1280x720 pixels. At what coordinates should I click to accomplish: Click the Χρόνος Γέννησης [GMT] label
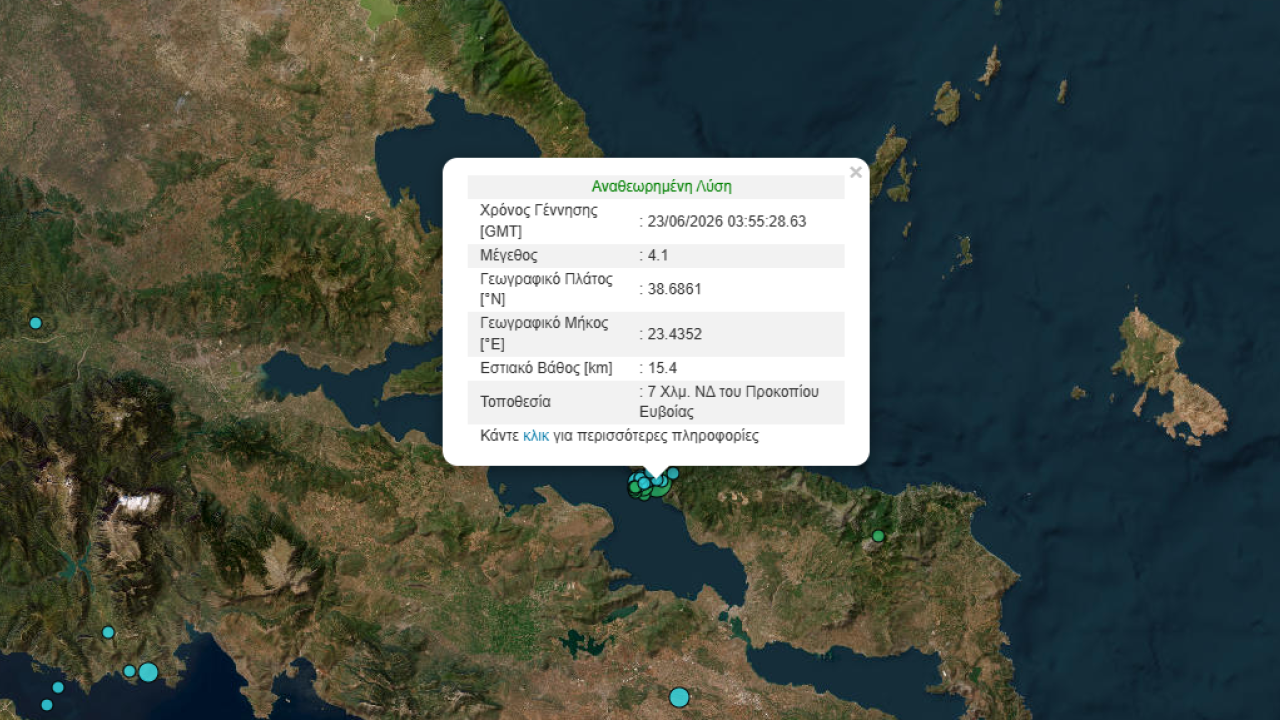click(x=539, y=221)
